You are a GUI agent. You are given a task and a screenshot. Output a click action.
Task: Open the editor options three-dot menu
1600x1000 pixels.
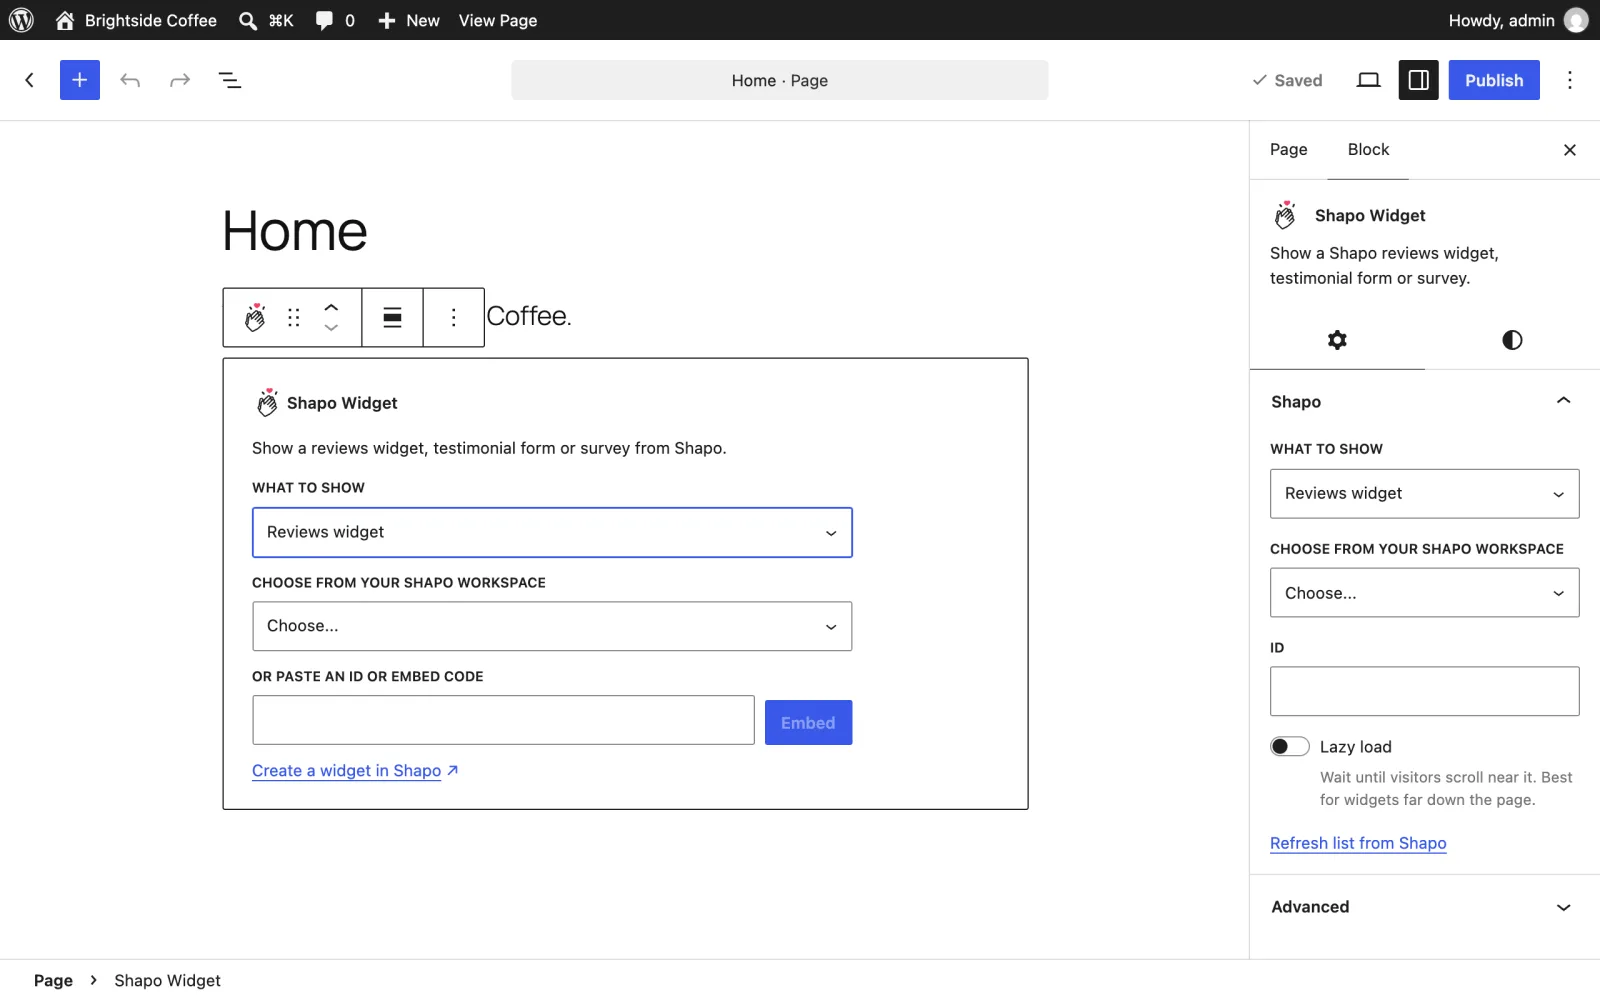tap(1570, 80)
